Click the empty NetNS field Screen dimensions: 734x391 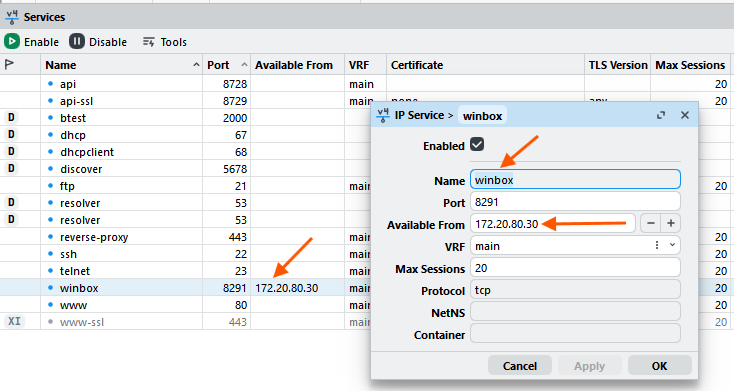(575, 312)
